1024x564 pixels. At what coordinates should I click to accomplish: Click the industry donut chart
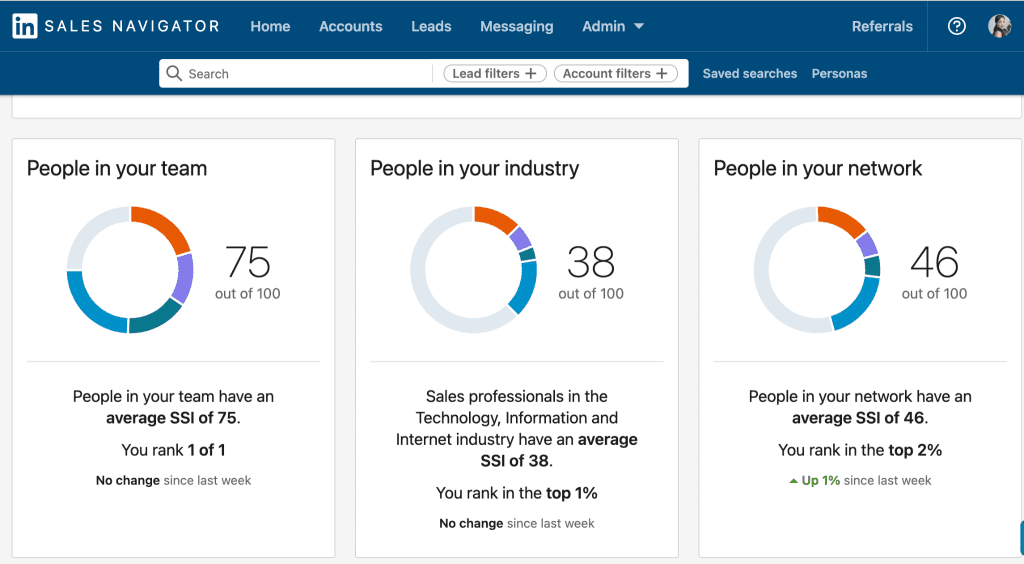(x=473, y=270)
